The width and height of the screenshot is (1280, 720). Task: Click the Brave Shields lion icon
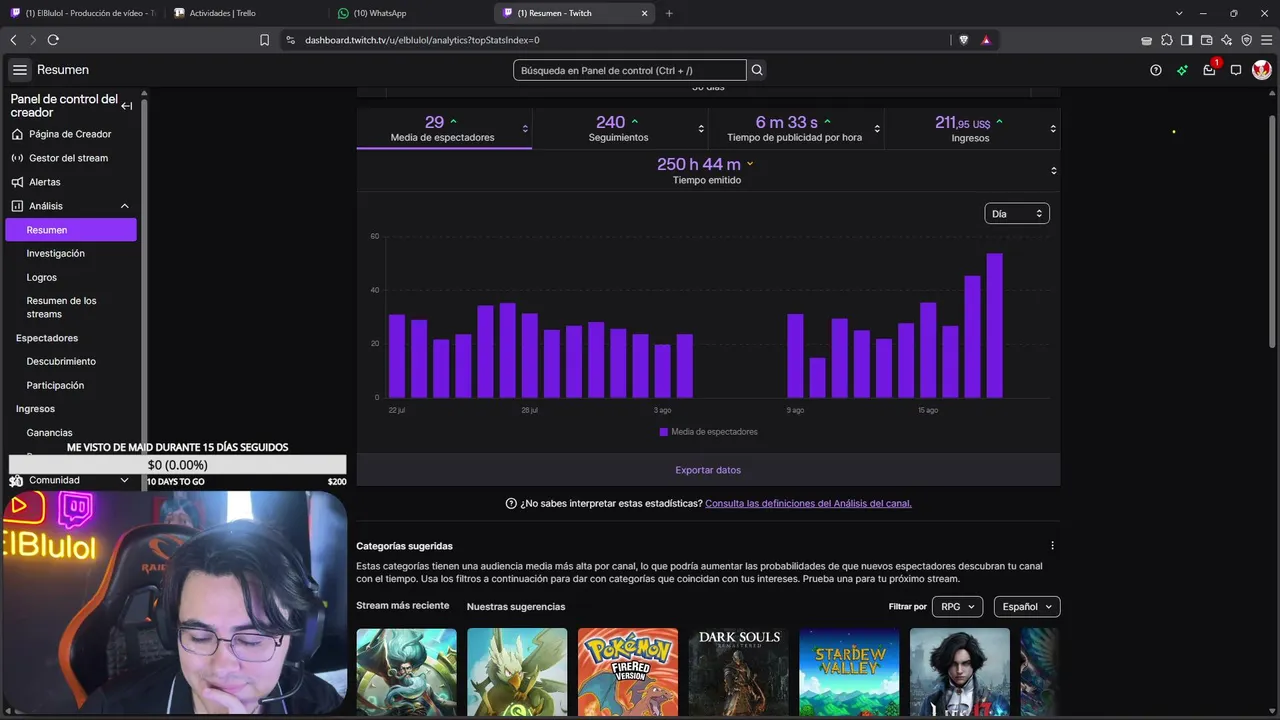click(x=964, y=40)
